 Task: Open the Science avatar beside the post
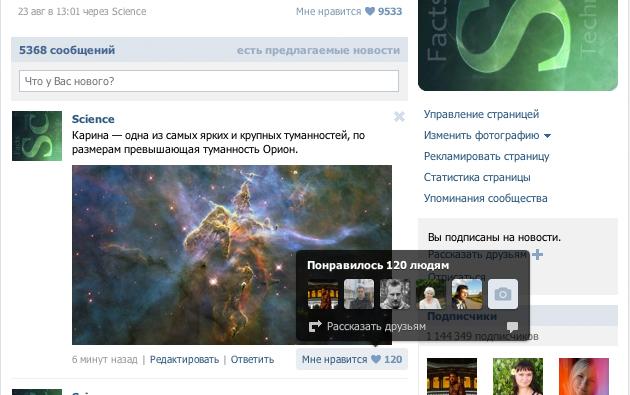point(37,136)
